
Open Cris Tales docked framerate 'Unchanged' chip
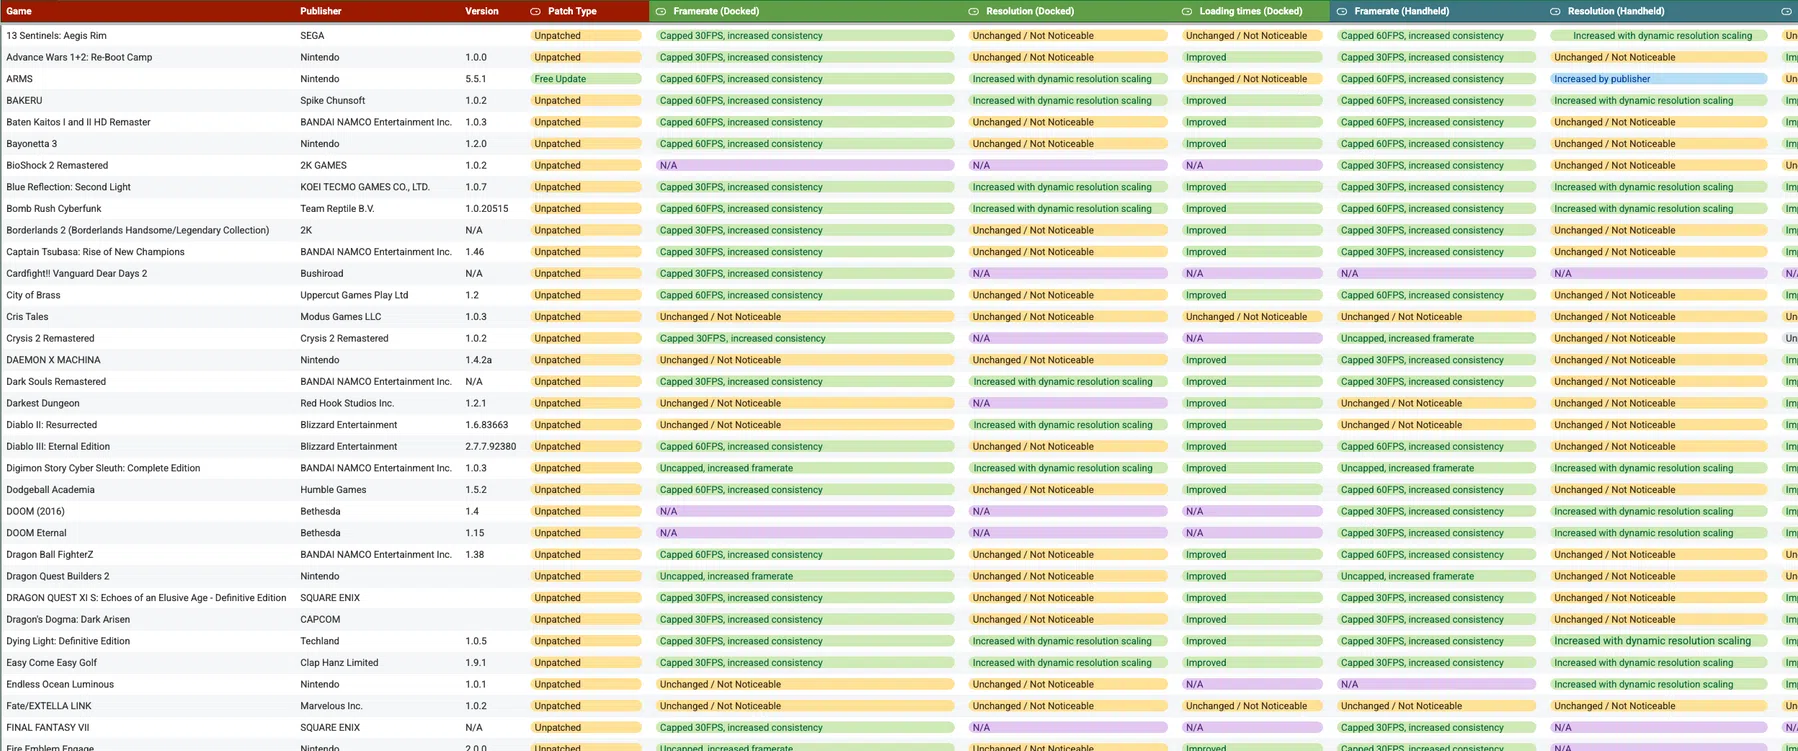[805, 317]
